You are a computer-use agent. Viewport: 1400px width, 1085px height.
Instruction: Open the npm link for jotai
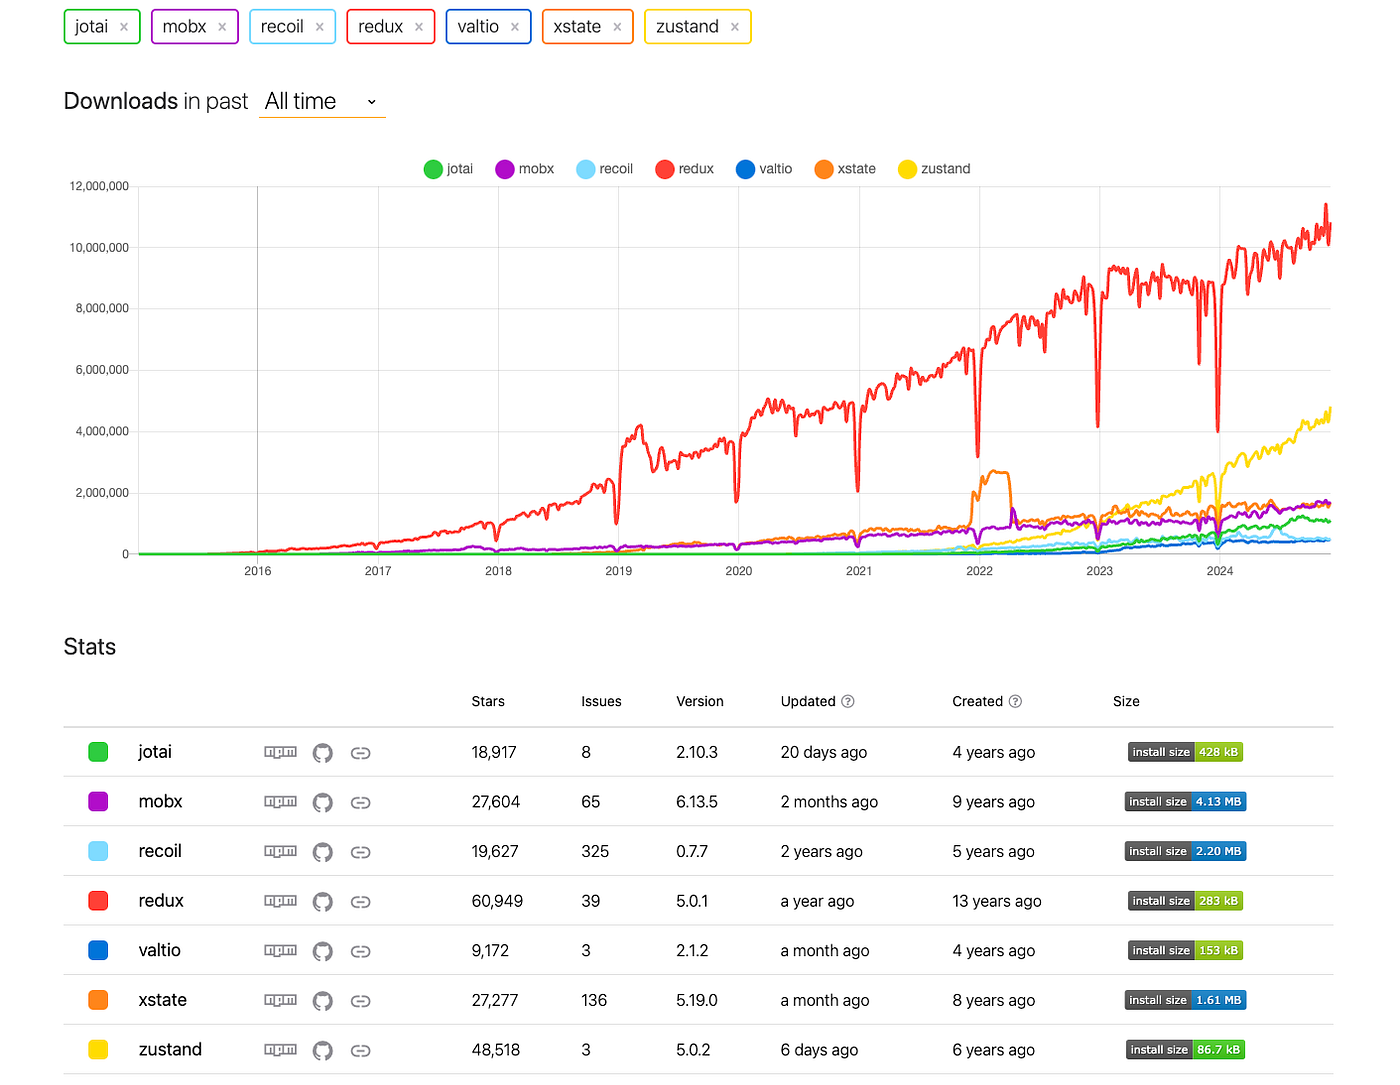pos(280,752)
